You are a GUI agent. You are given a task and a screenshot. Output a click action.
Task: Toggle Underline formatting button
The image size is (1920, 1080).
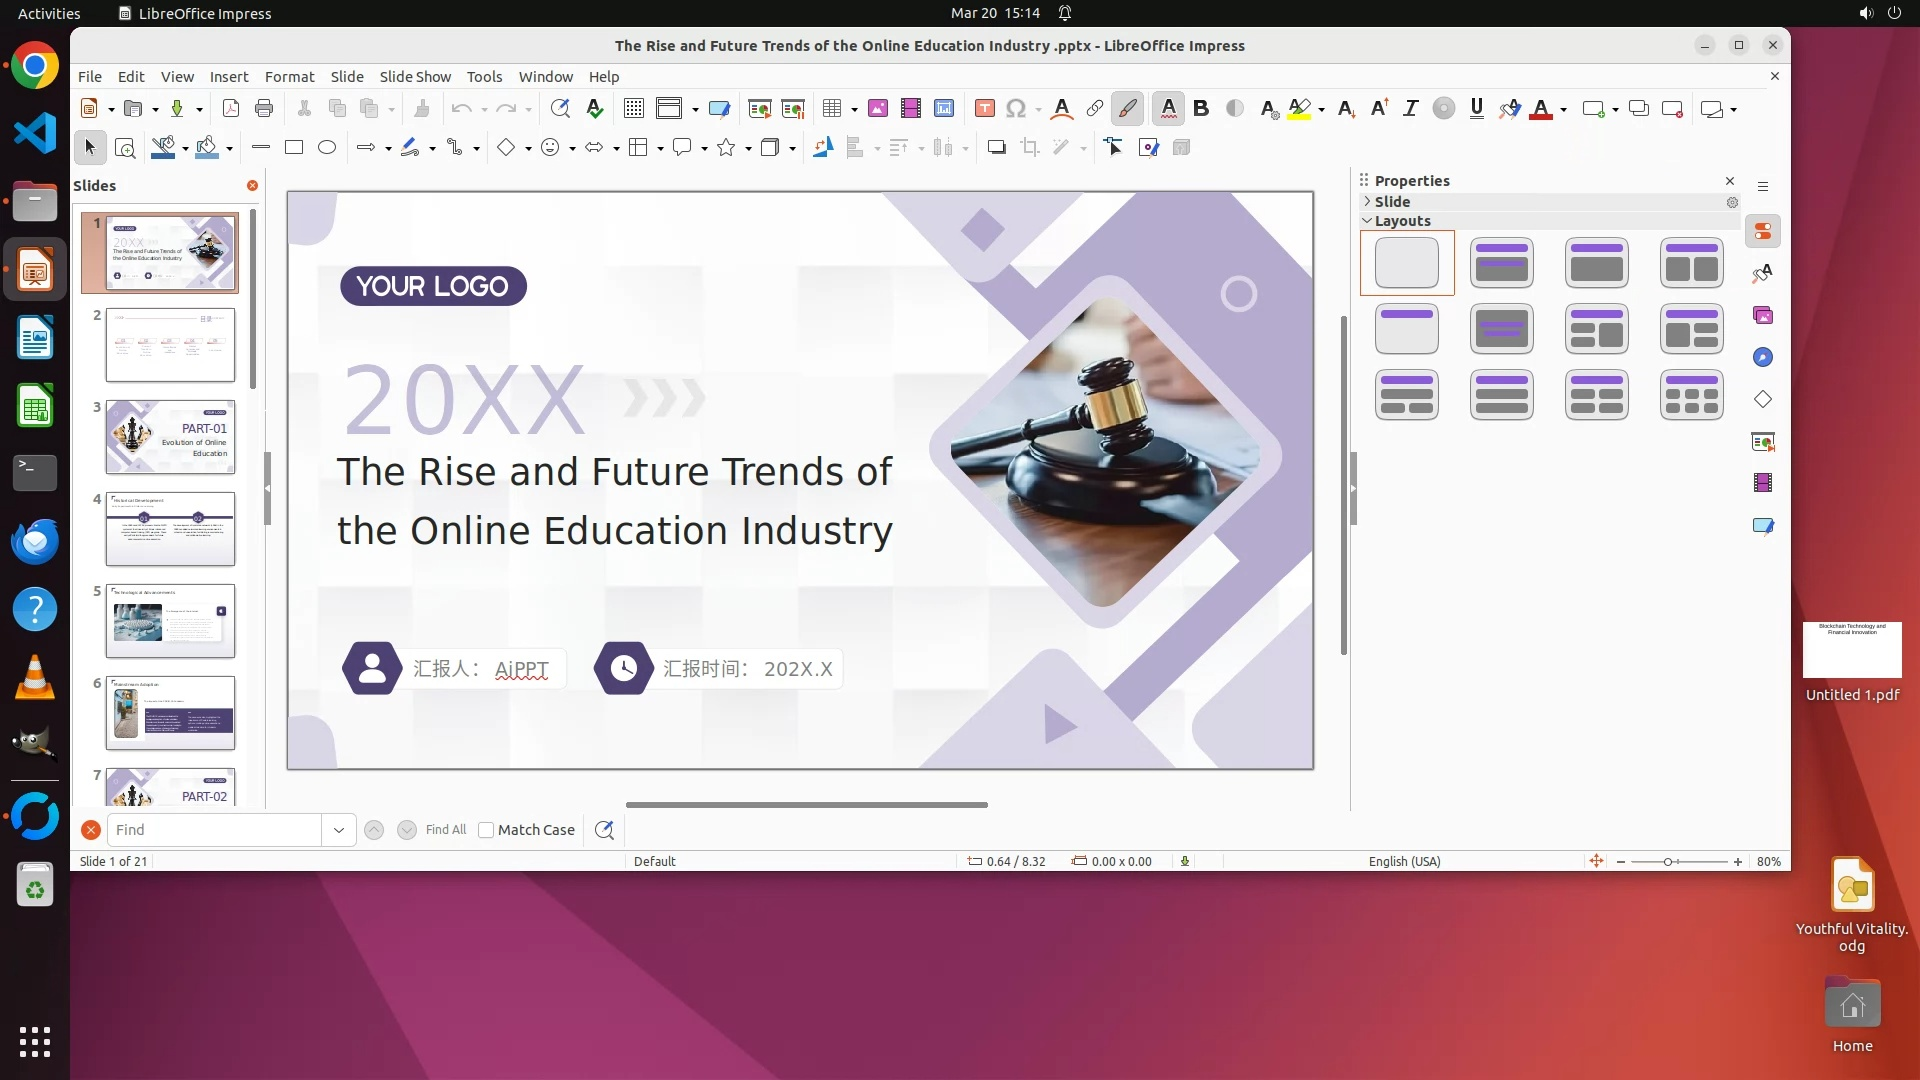(x=1476, y=109)
